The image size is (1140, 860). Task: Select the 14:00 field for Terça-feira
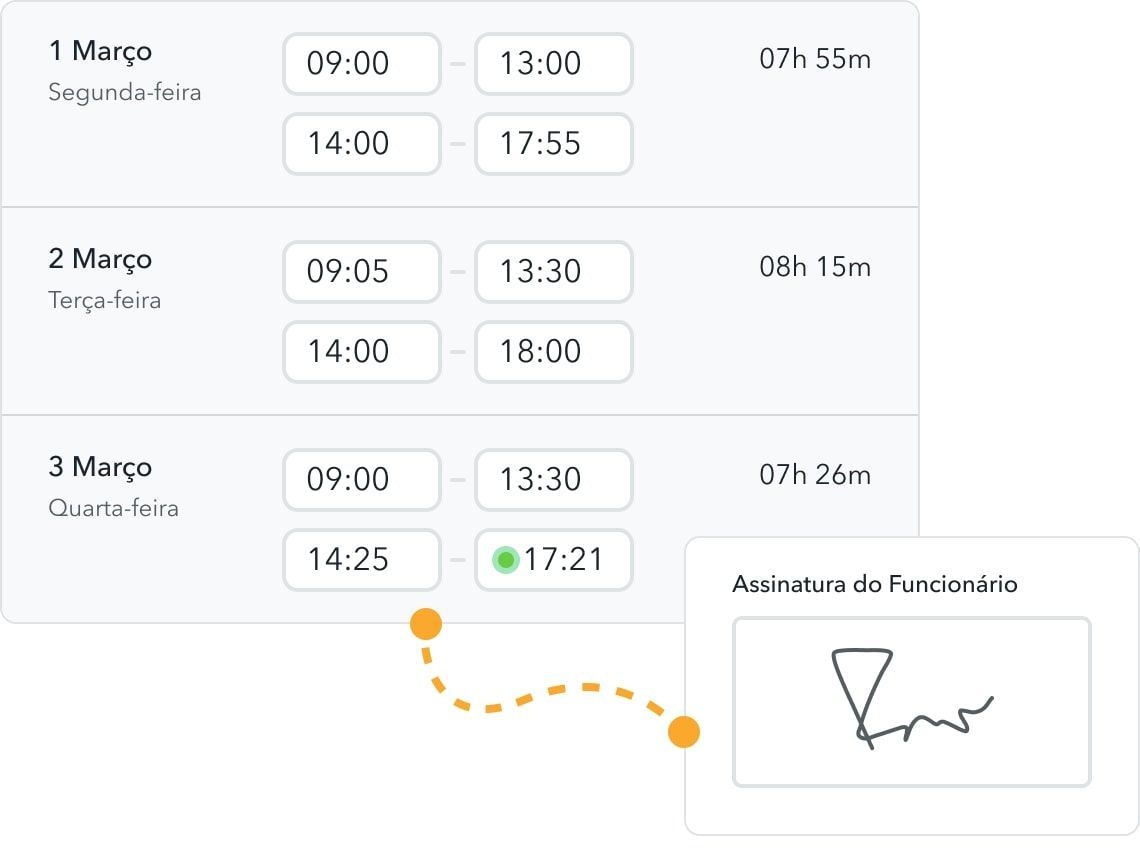pyautogui.click(x=362, y=352)
